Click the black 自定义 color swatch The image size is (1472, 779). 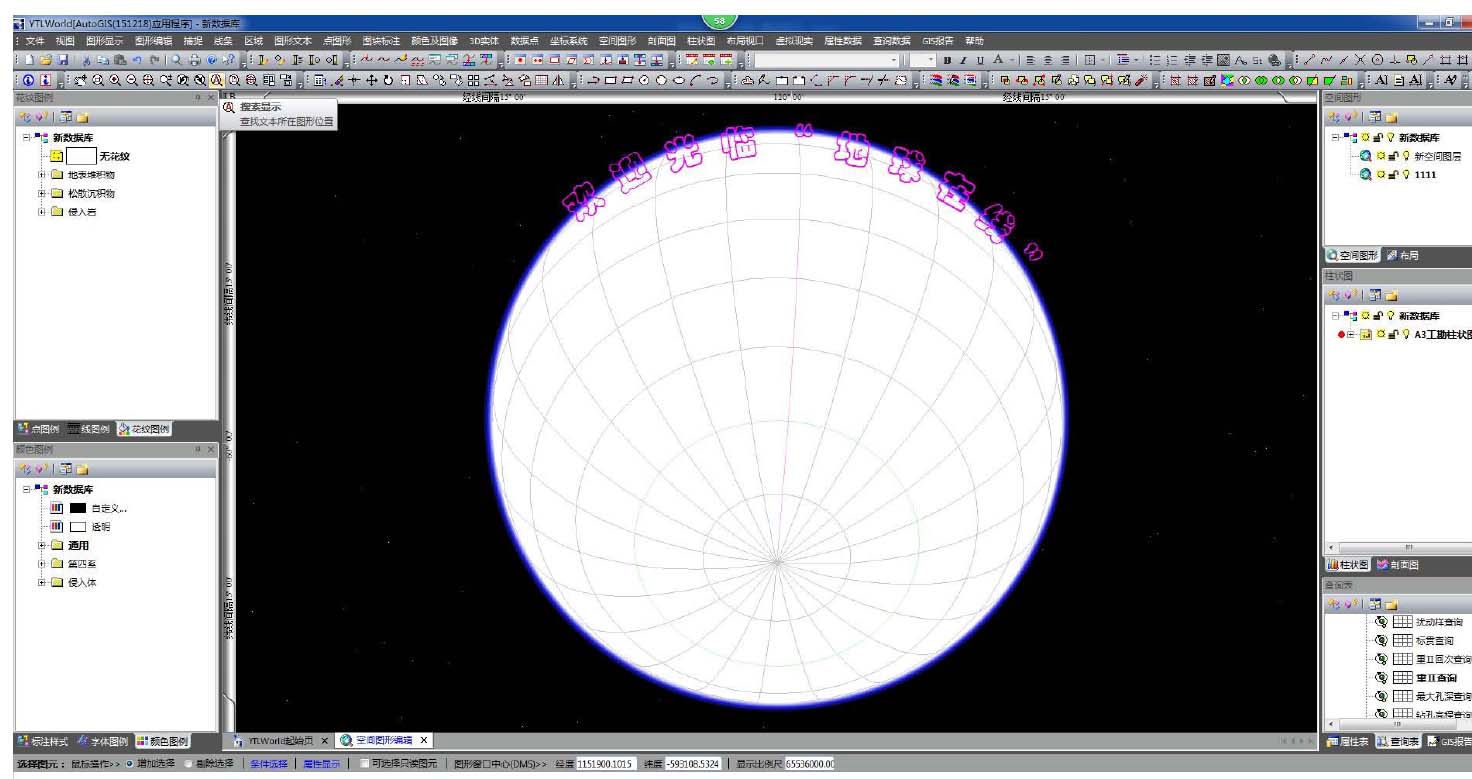pyautogui.click(x=77, y=509)
